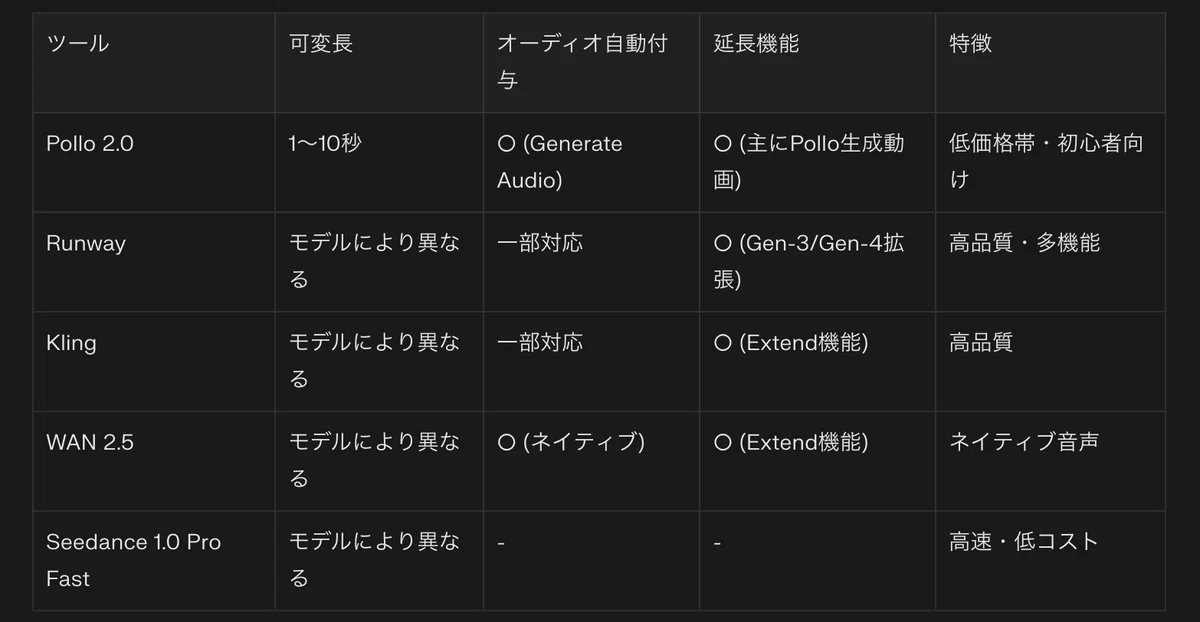The width and height of the screenshot is (1200, 622).
Task: Select the 延長機能 column header
Action: 756,44
